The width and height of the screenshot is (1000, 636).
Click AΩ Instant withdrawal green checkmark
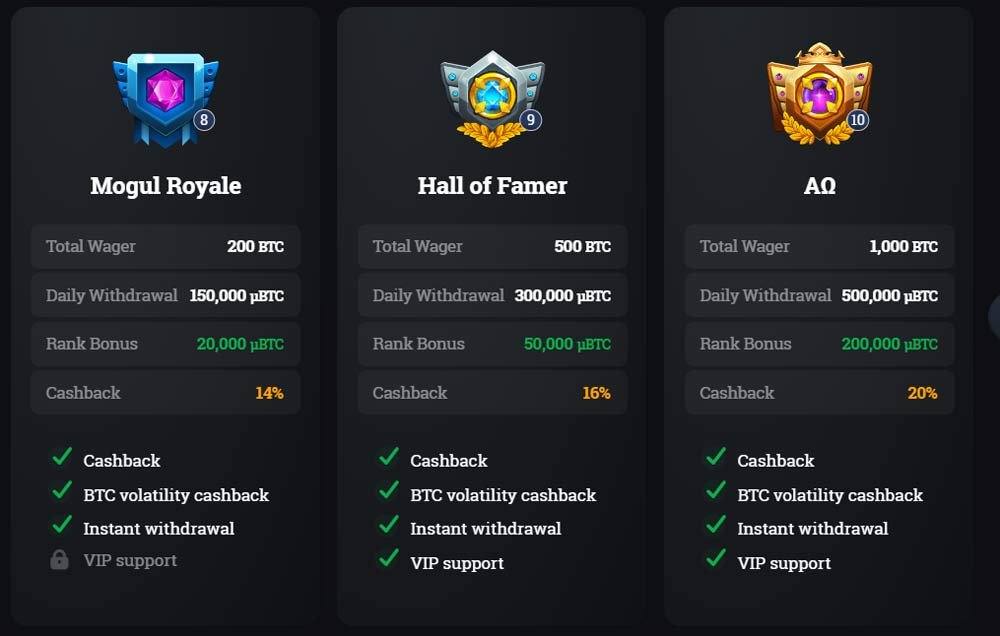(x=716, y=524)
